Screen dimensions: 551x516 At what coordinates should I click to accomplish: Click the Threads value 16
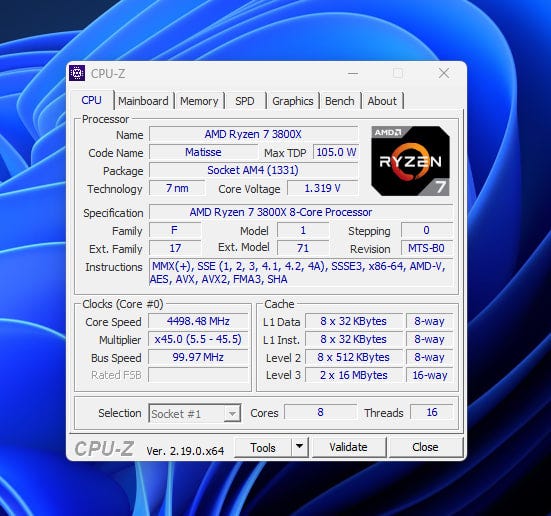(x=432, y=412)
